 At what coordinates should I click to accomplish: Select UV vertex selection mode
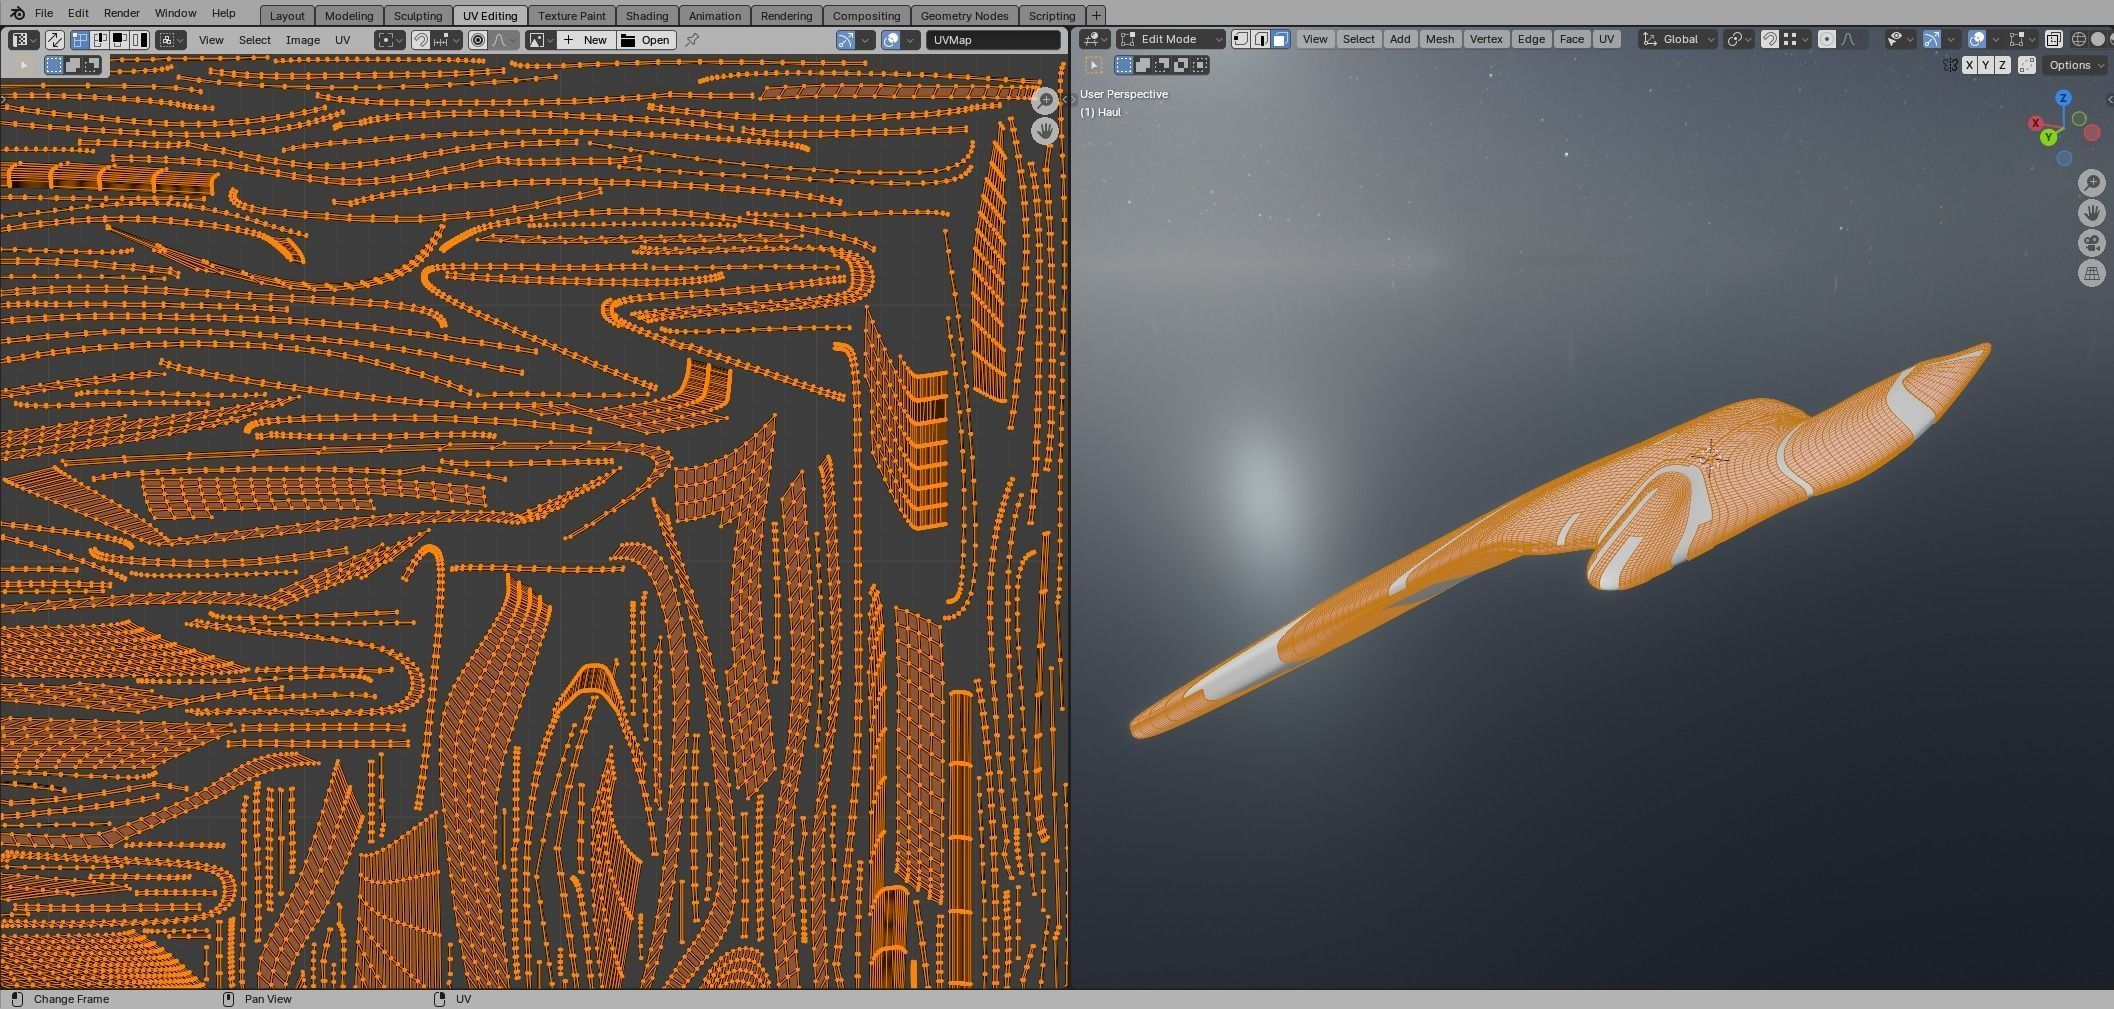pos(79,40)
